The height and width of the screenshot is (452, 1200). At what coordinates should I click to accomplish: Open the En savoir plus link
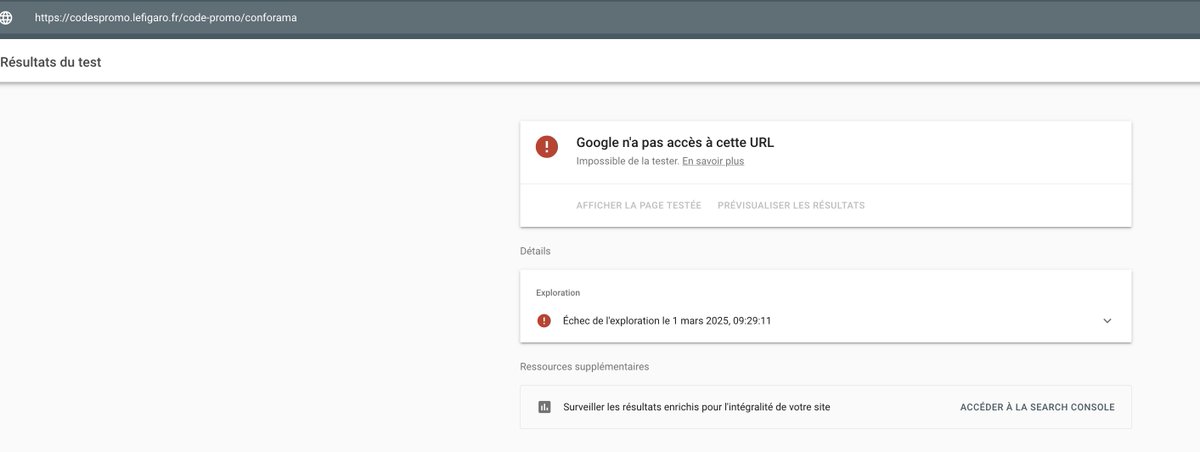point(713,161)
